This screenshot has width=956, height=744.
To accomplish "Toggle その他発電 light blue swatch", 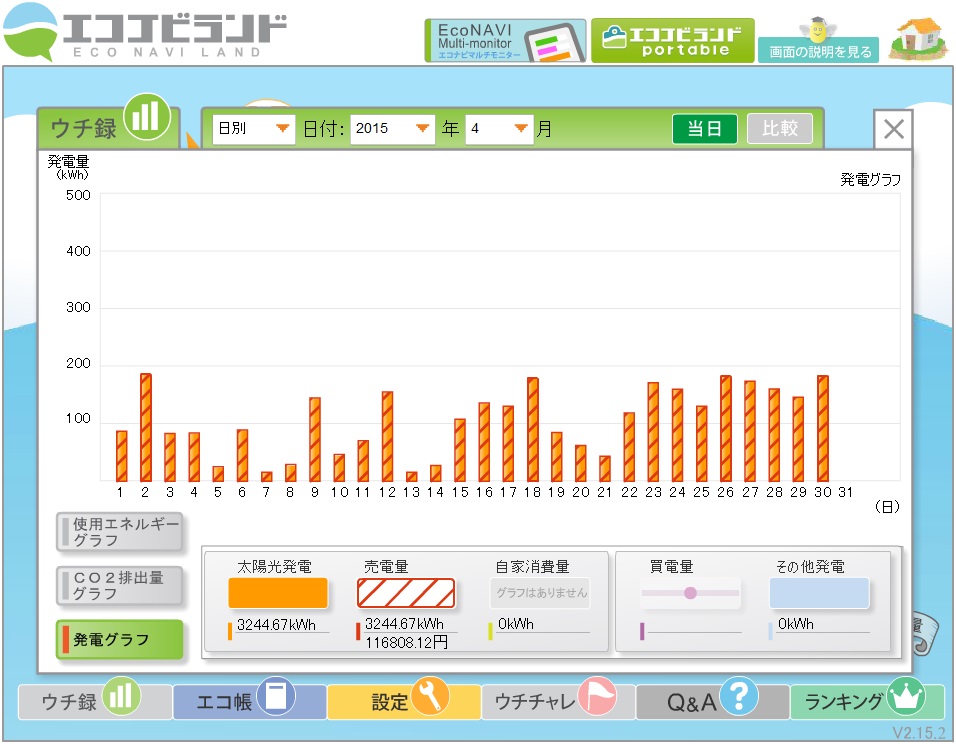I will pos(819,593).
